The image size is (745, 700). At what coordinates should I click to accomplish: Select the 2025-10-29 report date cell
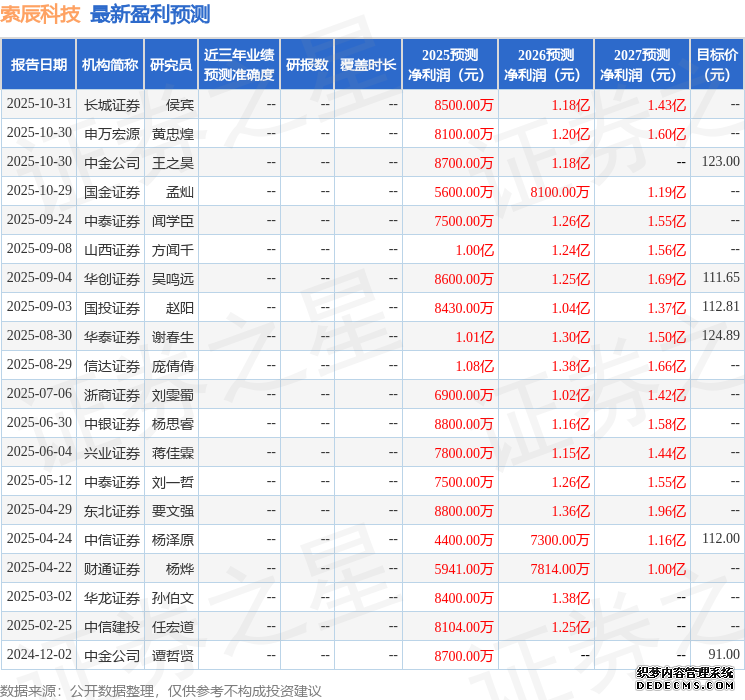pyautogui.click(x=39, y=191)
